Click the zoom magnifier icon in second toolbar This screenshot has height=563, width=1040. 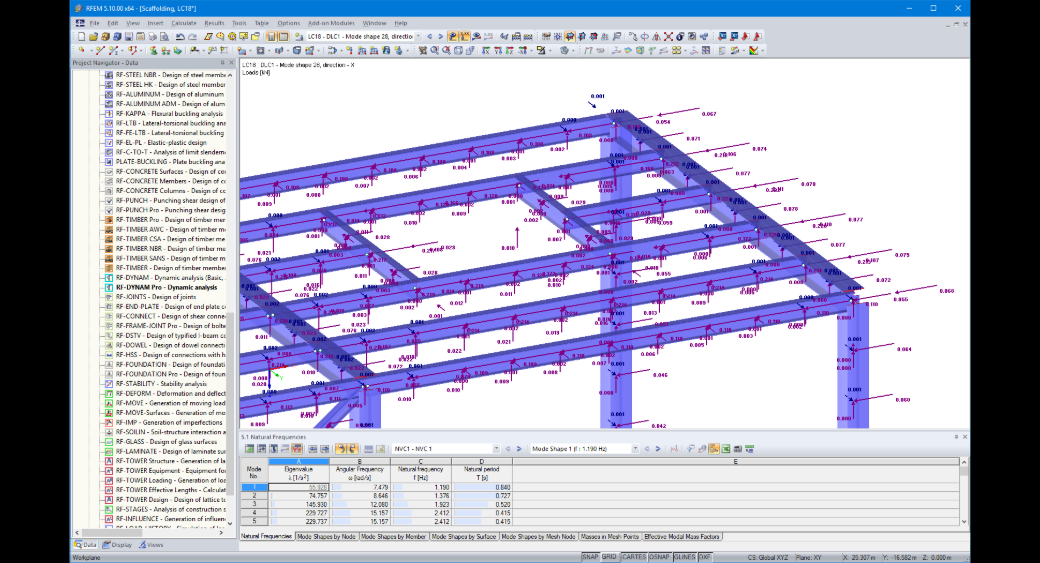434,50
